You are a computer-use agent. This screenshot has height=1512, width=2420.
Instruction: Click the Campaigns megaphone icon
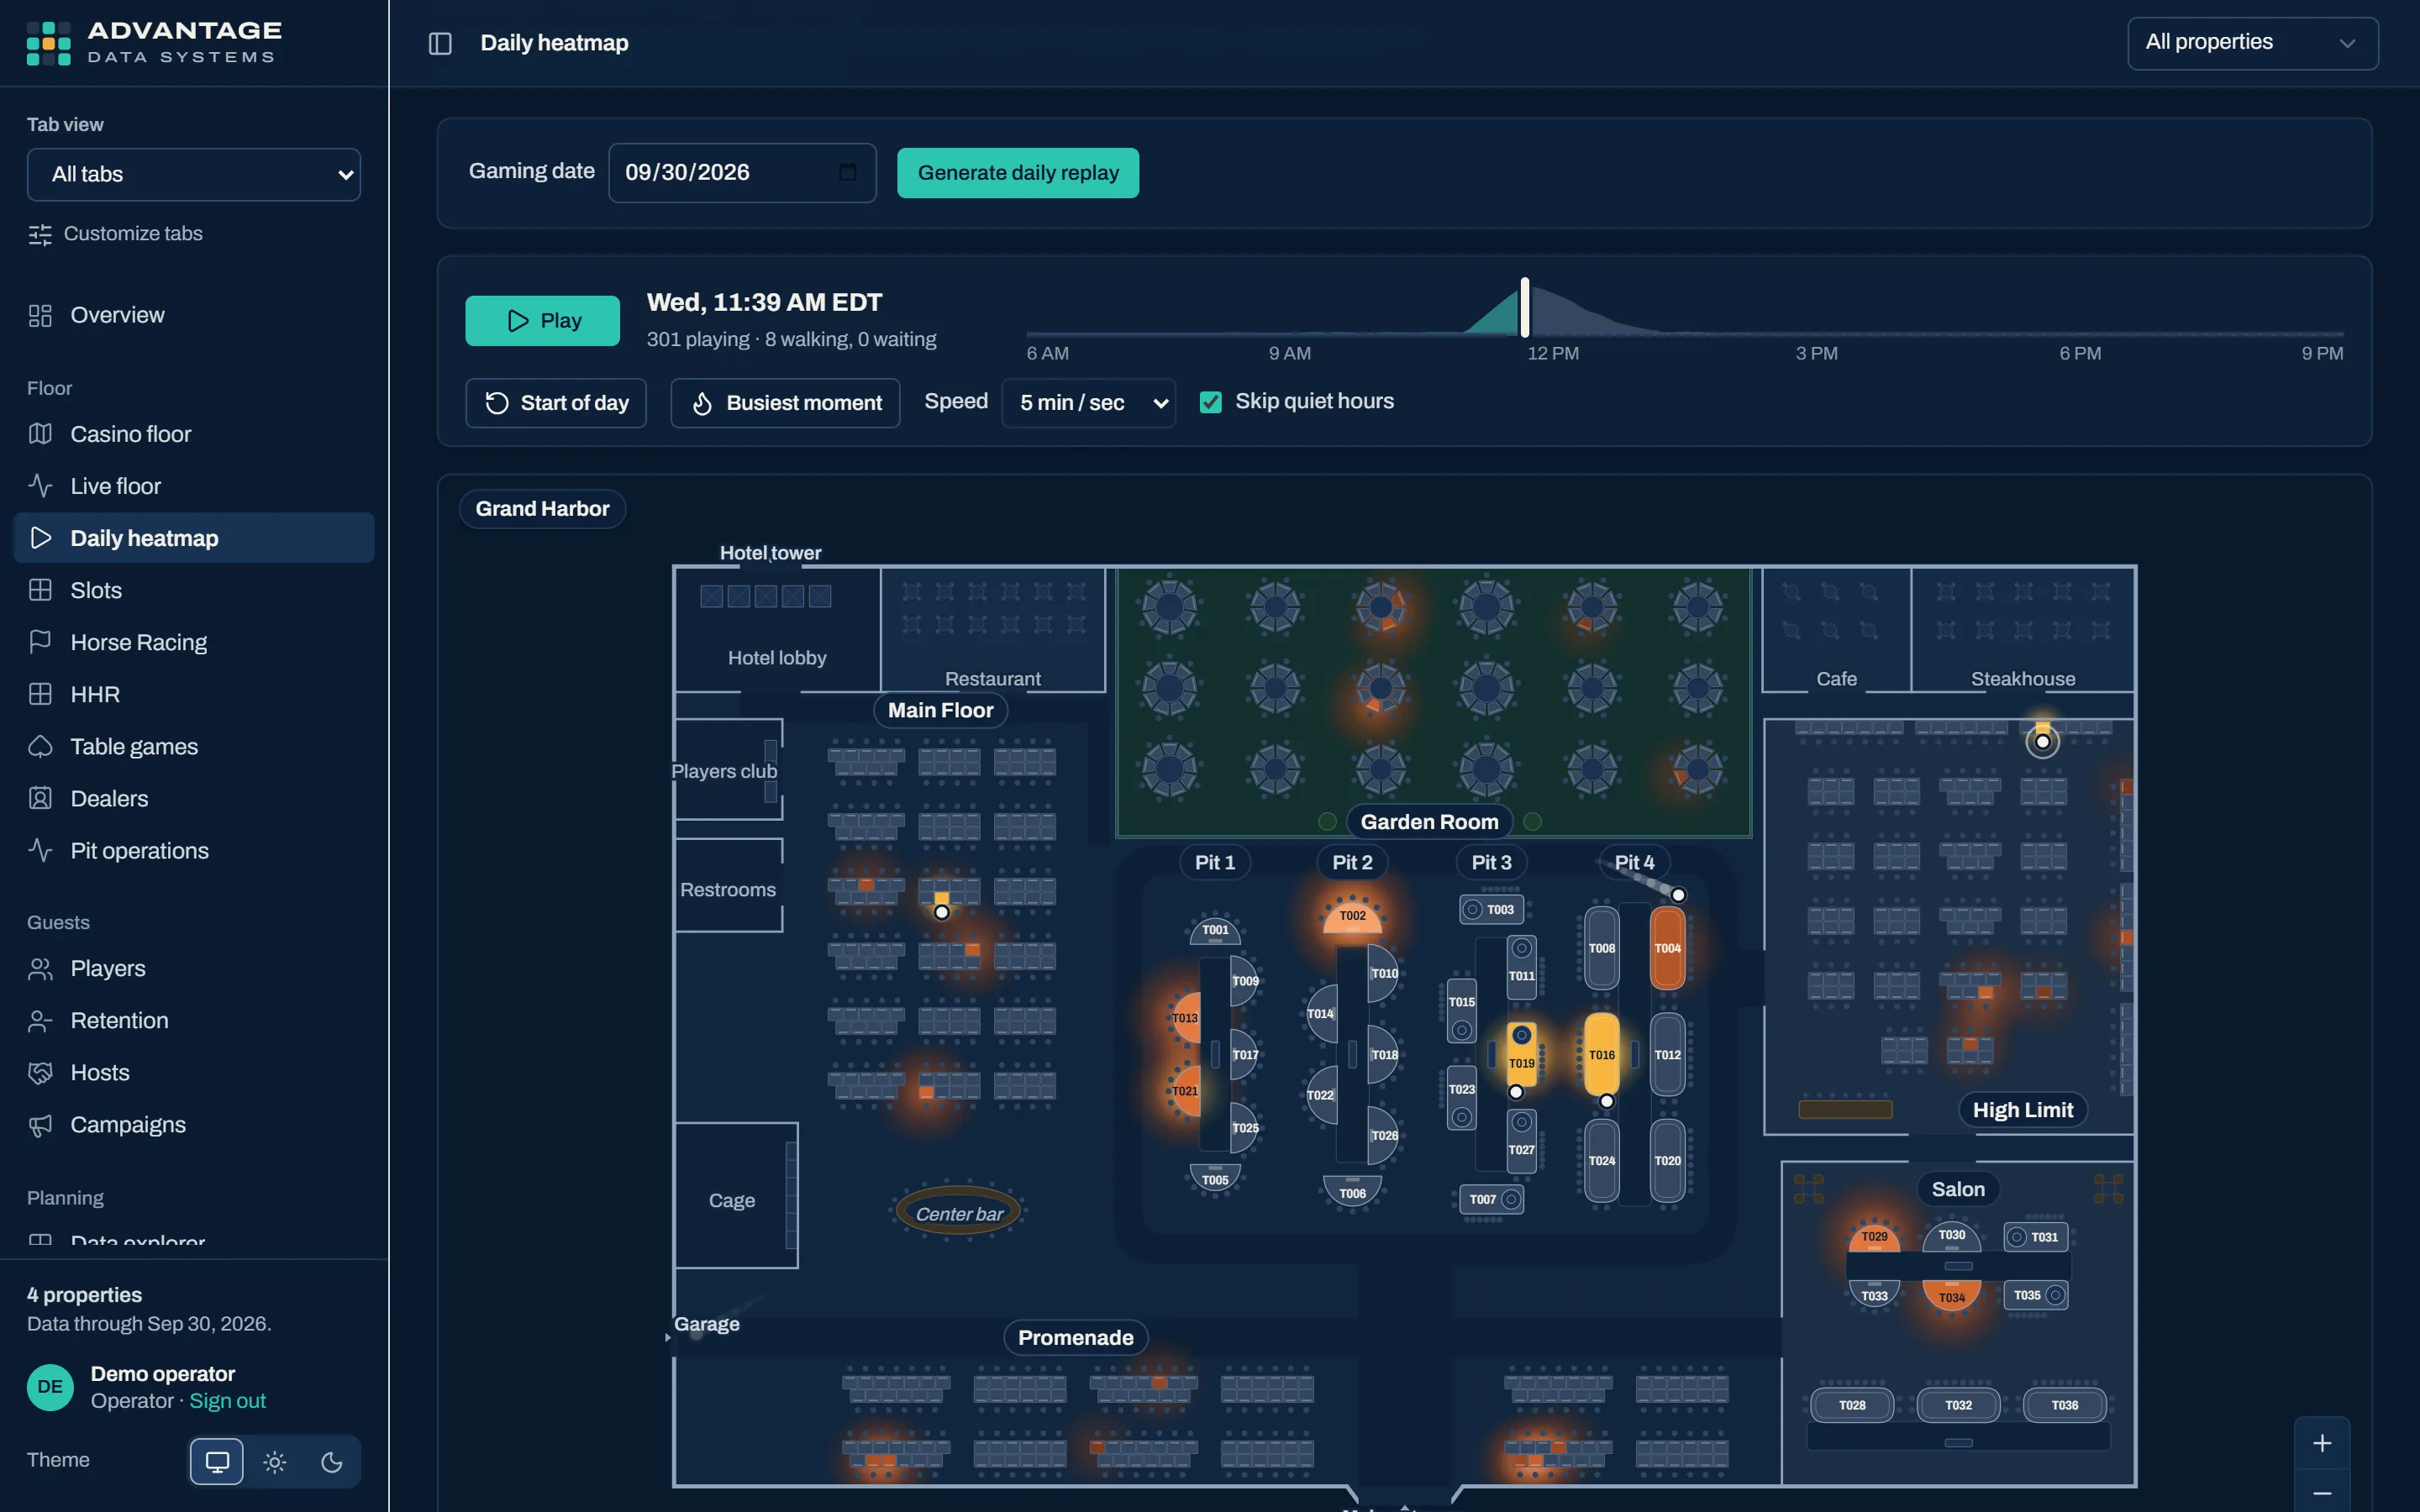click(x=40, y=1125)
